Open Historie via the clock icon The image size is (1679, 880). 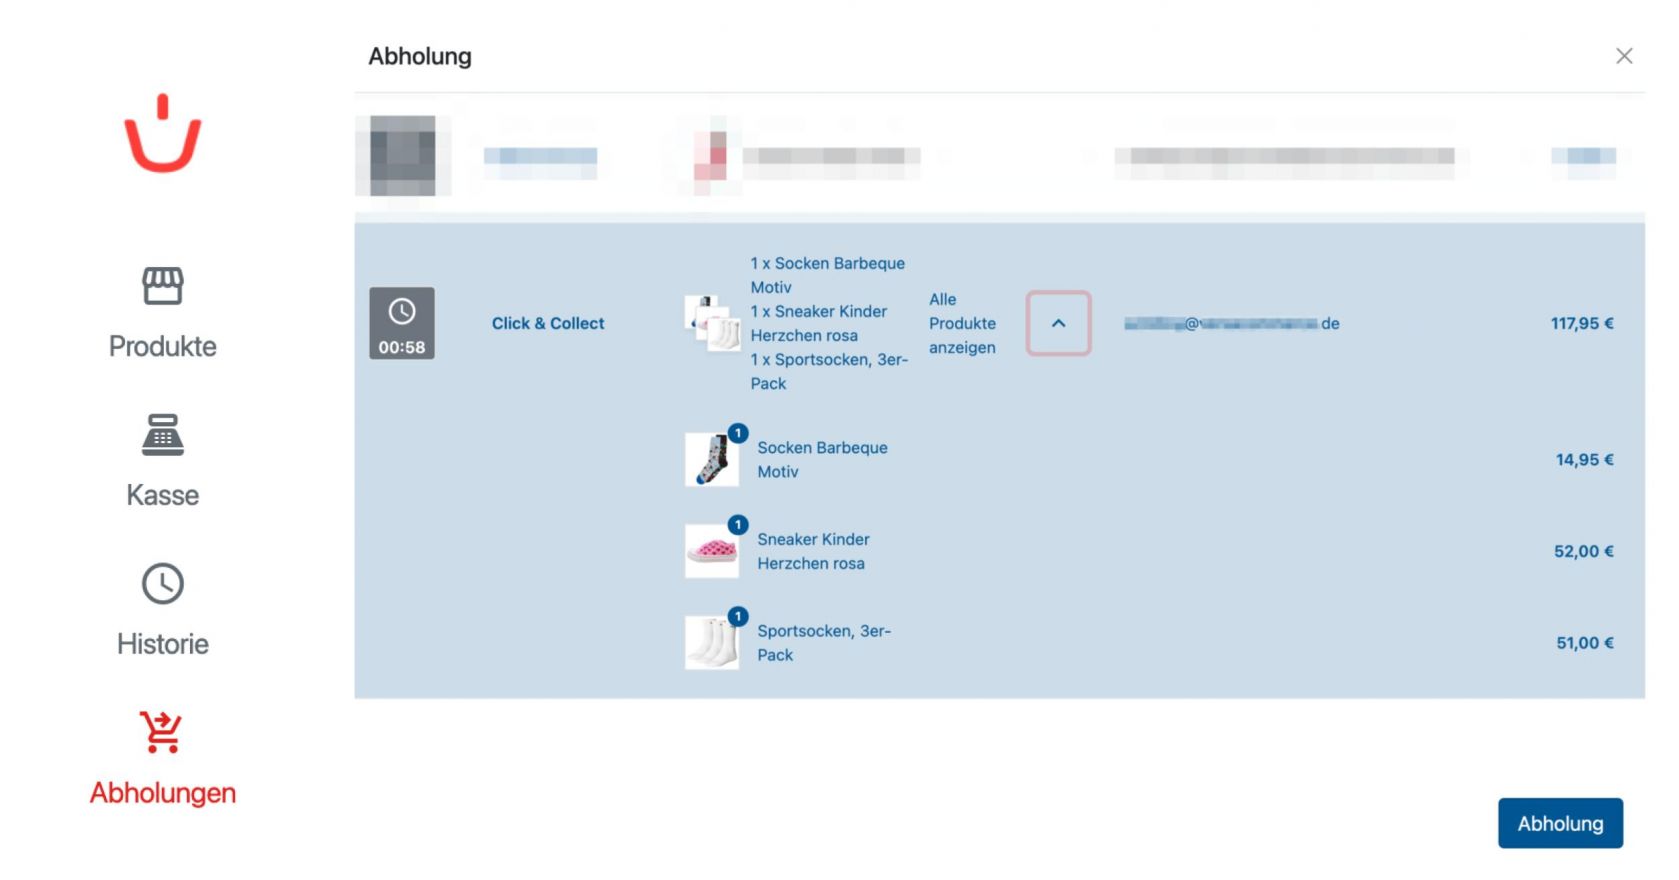point(163,584)
